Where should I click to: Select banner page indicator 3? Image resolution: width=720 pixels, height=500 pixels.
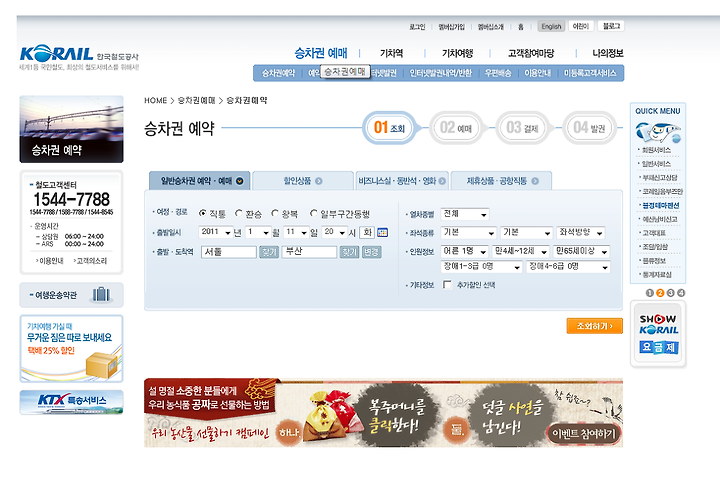[x=670, y=293]
